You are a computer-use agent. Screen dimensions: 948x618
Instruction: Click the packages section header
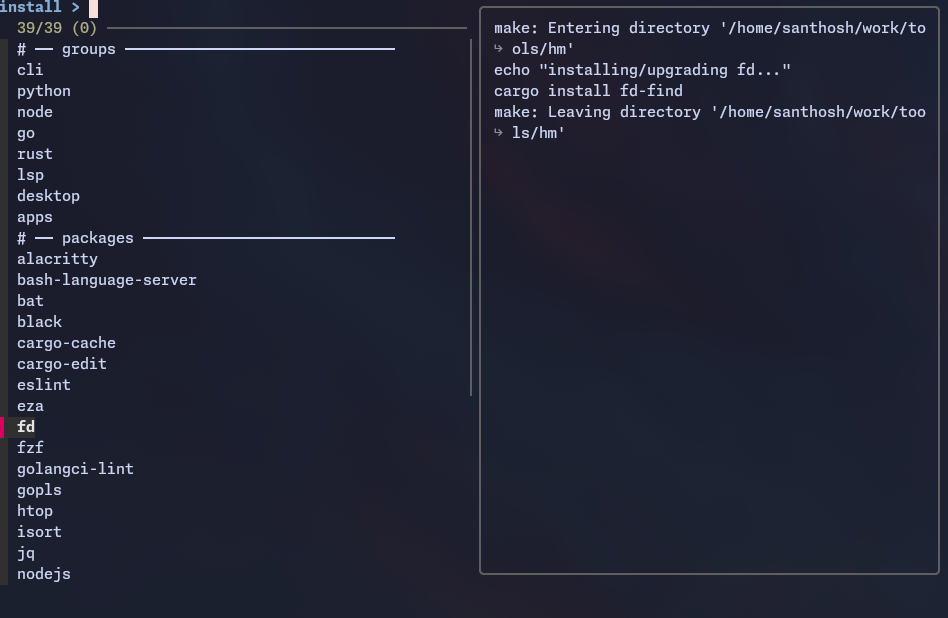pyautogui.click(x=97, y=238)
